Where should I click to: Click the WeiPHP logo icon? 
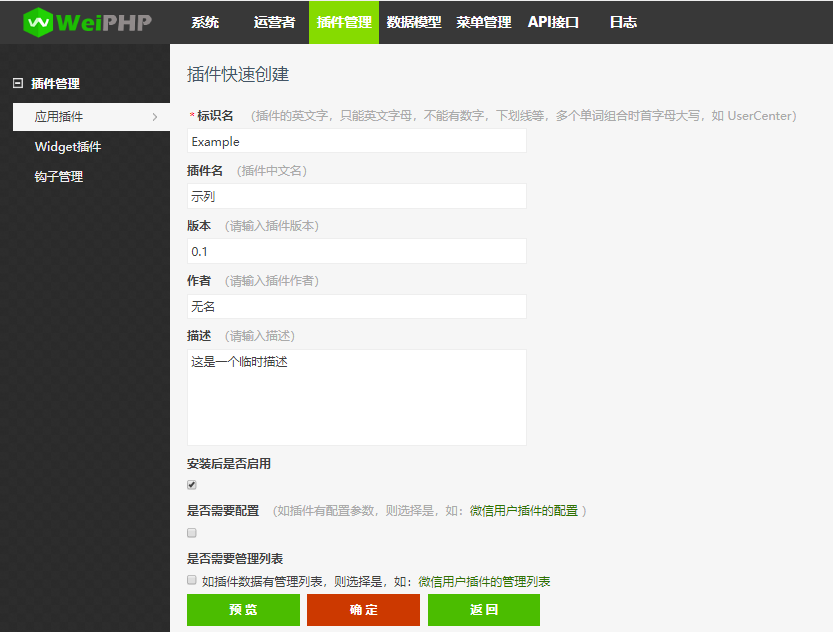pyautogui.click(x=40, y=21)
